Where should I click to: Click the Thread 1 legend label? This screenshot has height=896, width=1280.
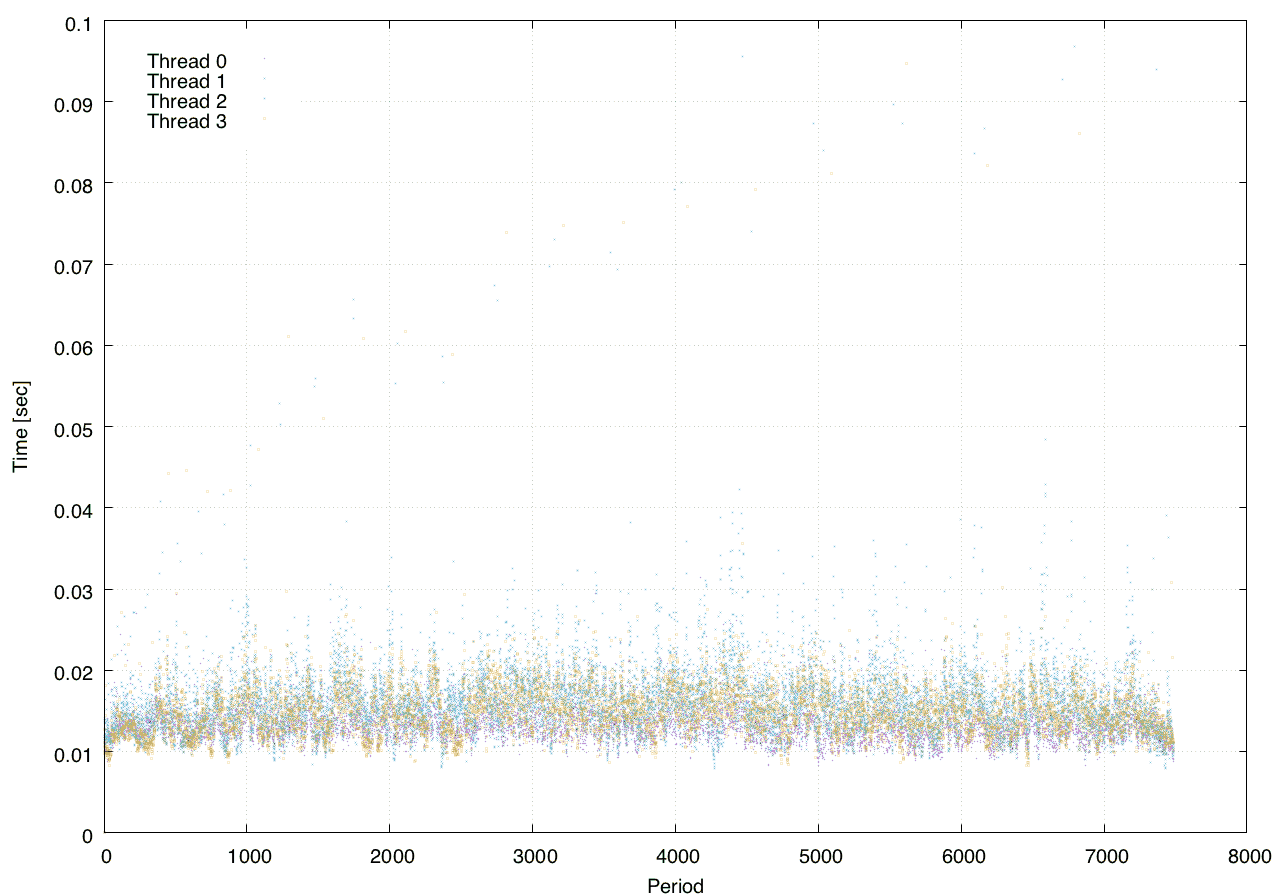tap(187, 81)
